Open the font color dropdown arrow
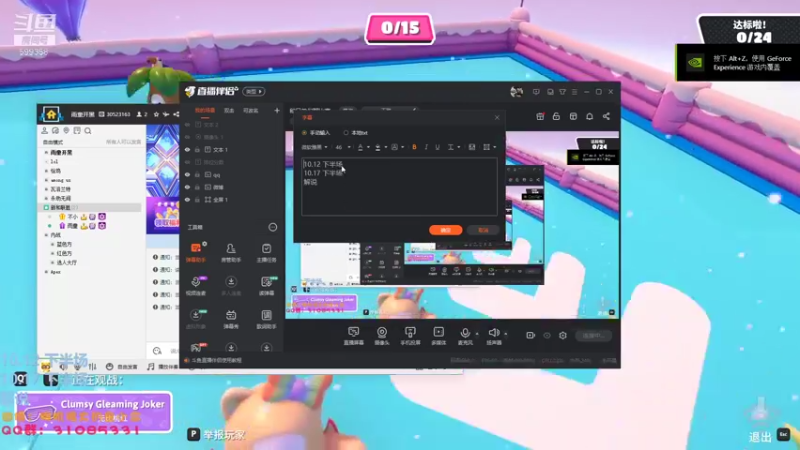Viewport: 800px width, 450px height. [368, 147]
